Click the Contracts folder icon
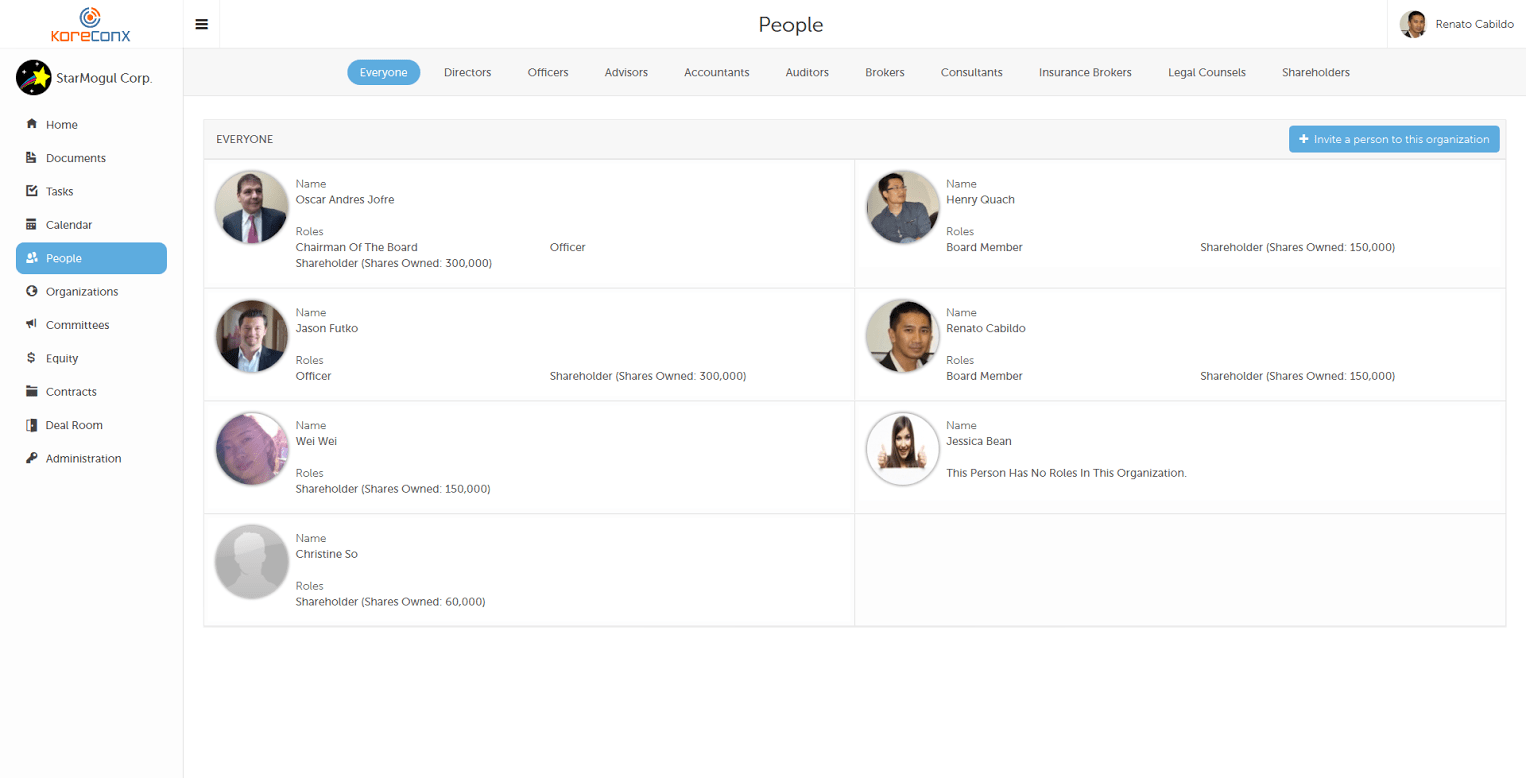The width and height of the screenshot is (1526, 778). [32, 392]
